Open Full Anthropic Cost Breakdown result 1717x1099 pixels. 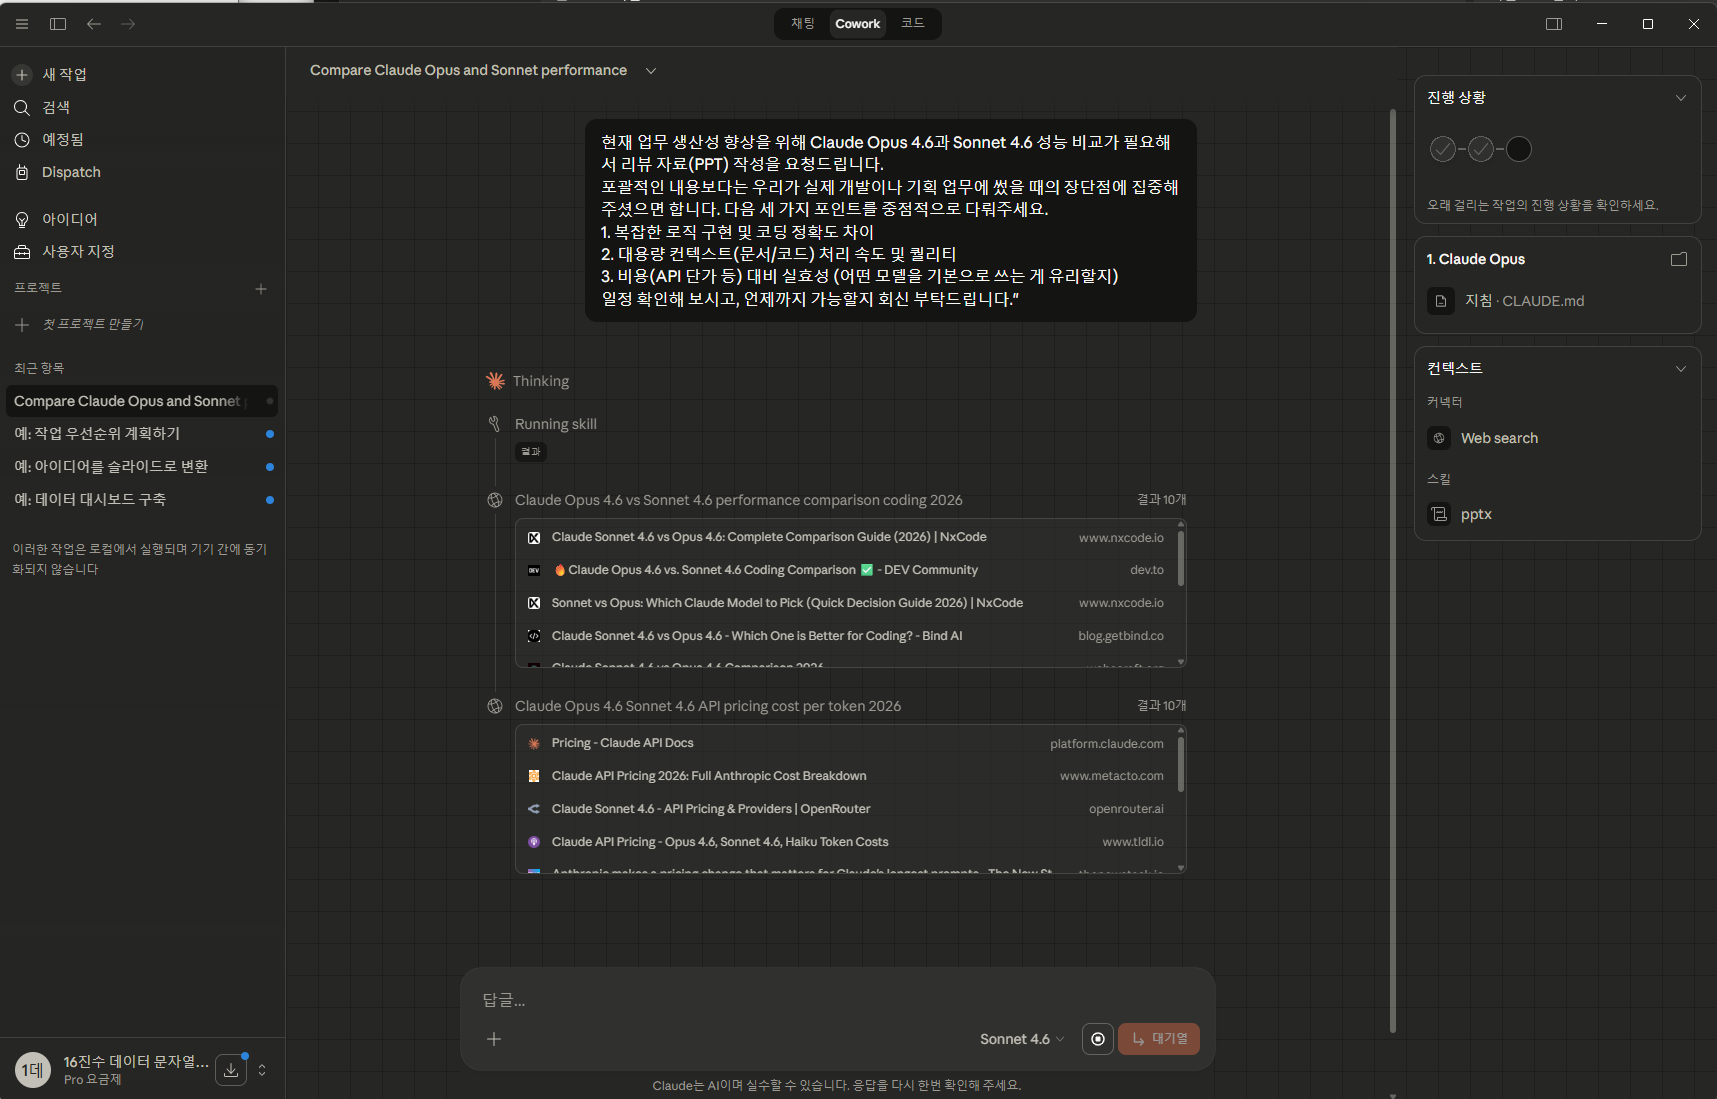(x=846, y=776)
